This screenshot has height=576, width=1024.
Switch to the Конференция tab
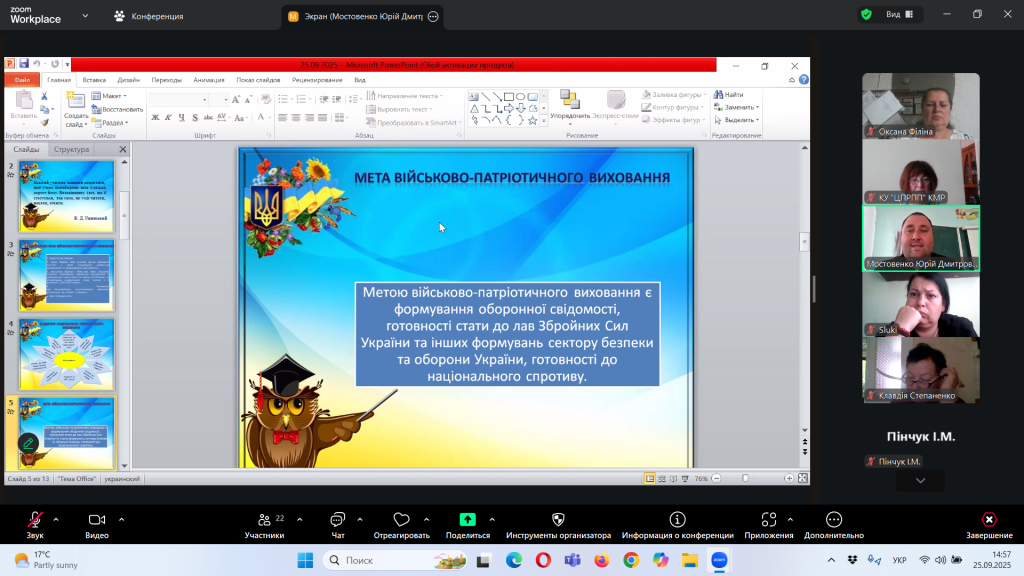[x=148, y=16]
